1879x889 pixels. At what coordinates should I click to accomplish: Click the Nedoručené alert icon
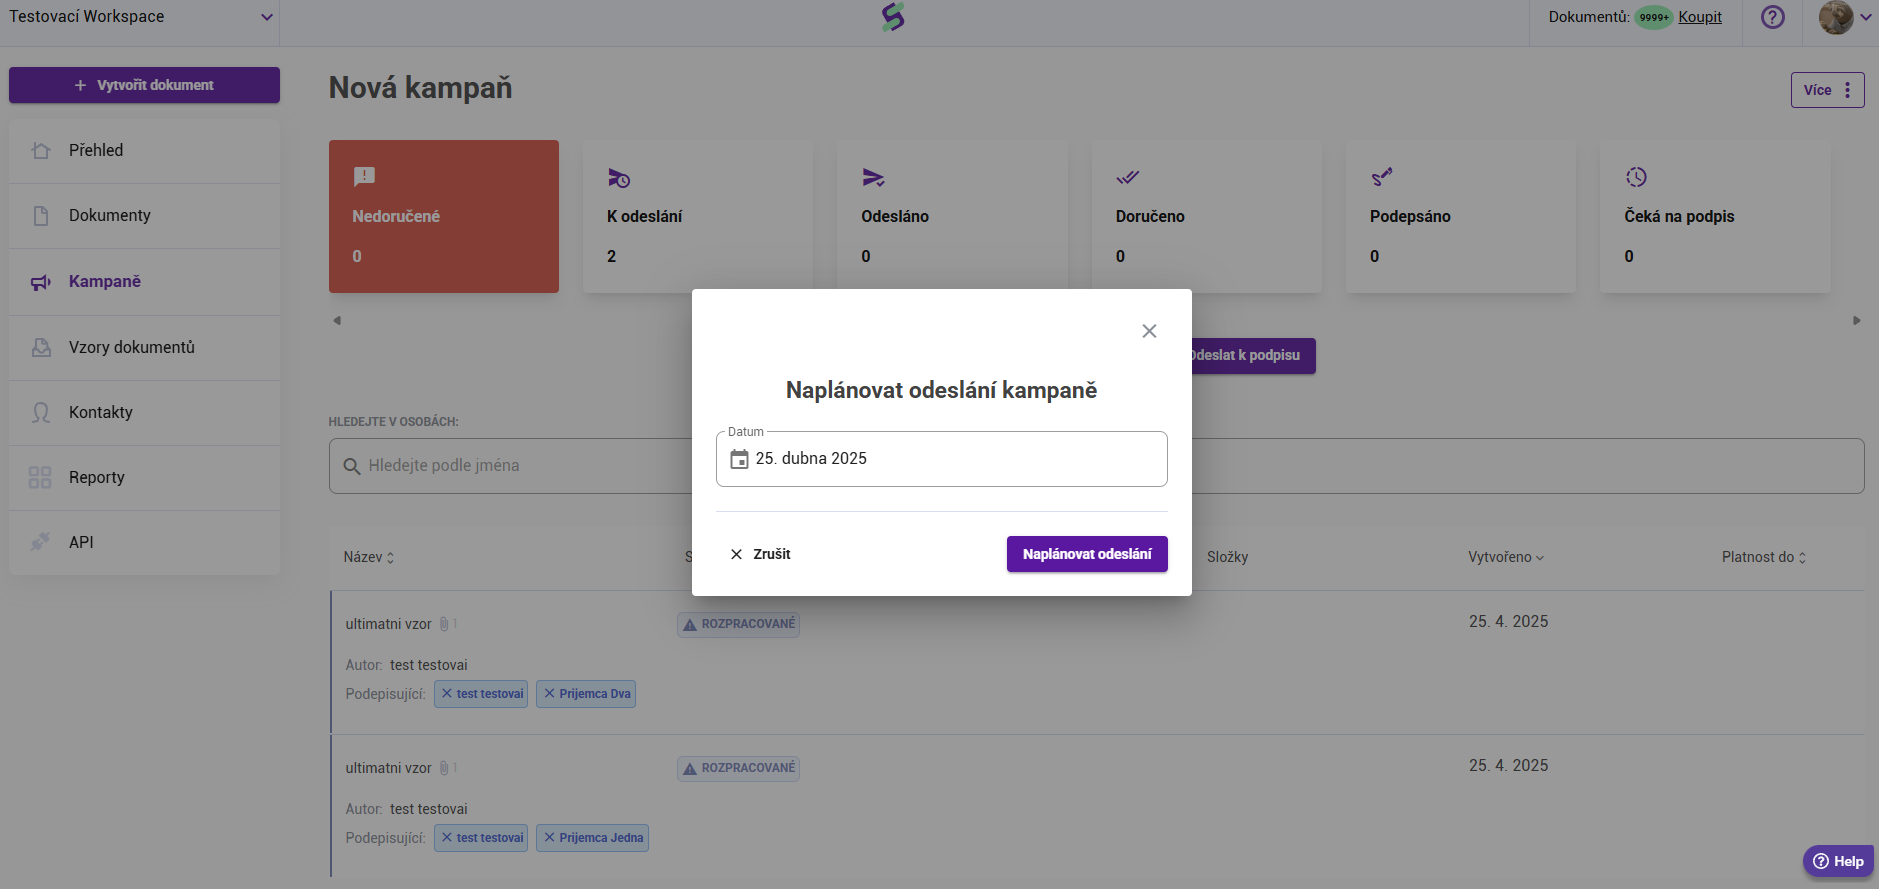pyautogui.click(x=364, y=177)
